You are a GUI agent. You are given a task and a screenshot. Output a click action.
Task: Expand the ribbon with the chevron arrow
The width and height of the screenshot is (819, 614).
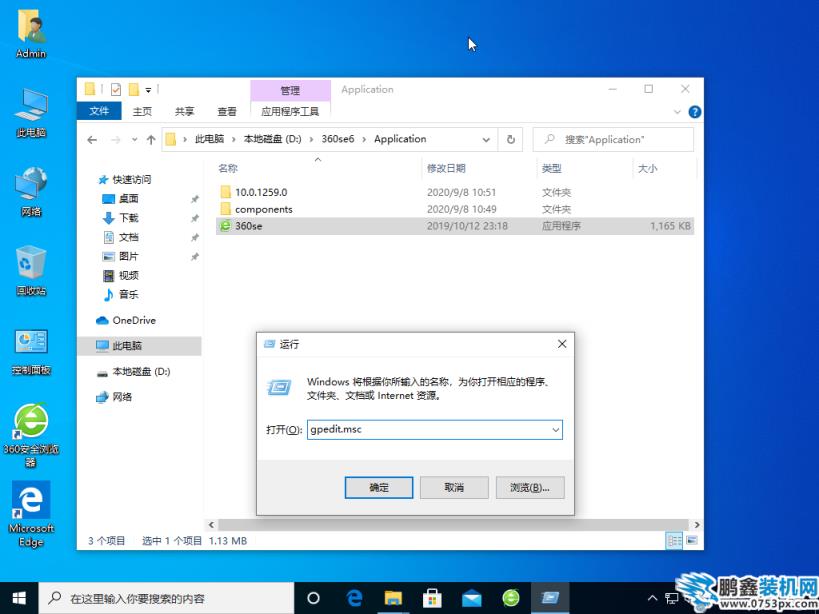679,112
